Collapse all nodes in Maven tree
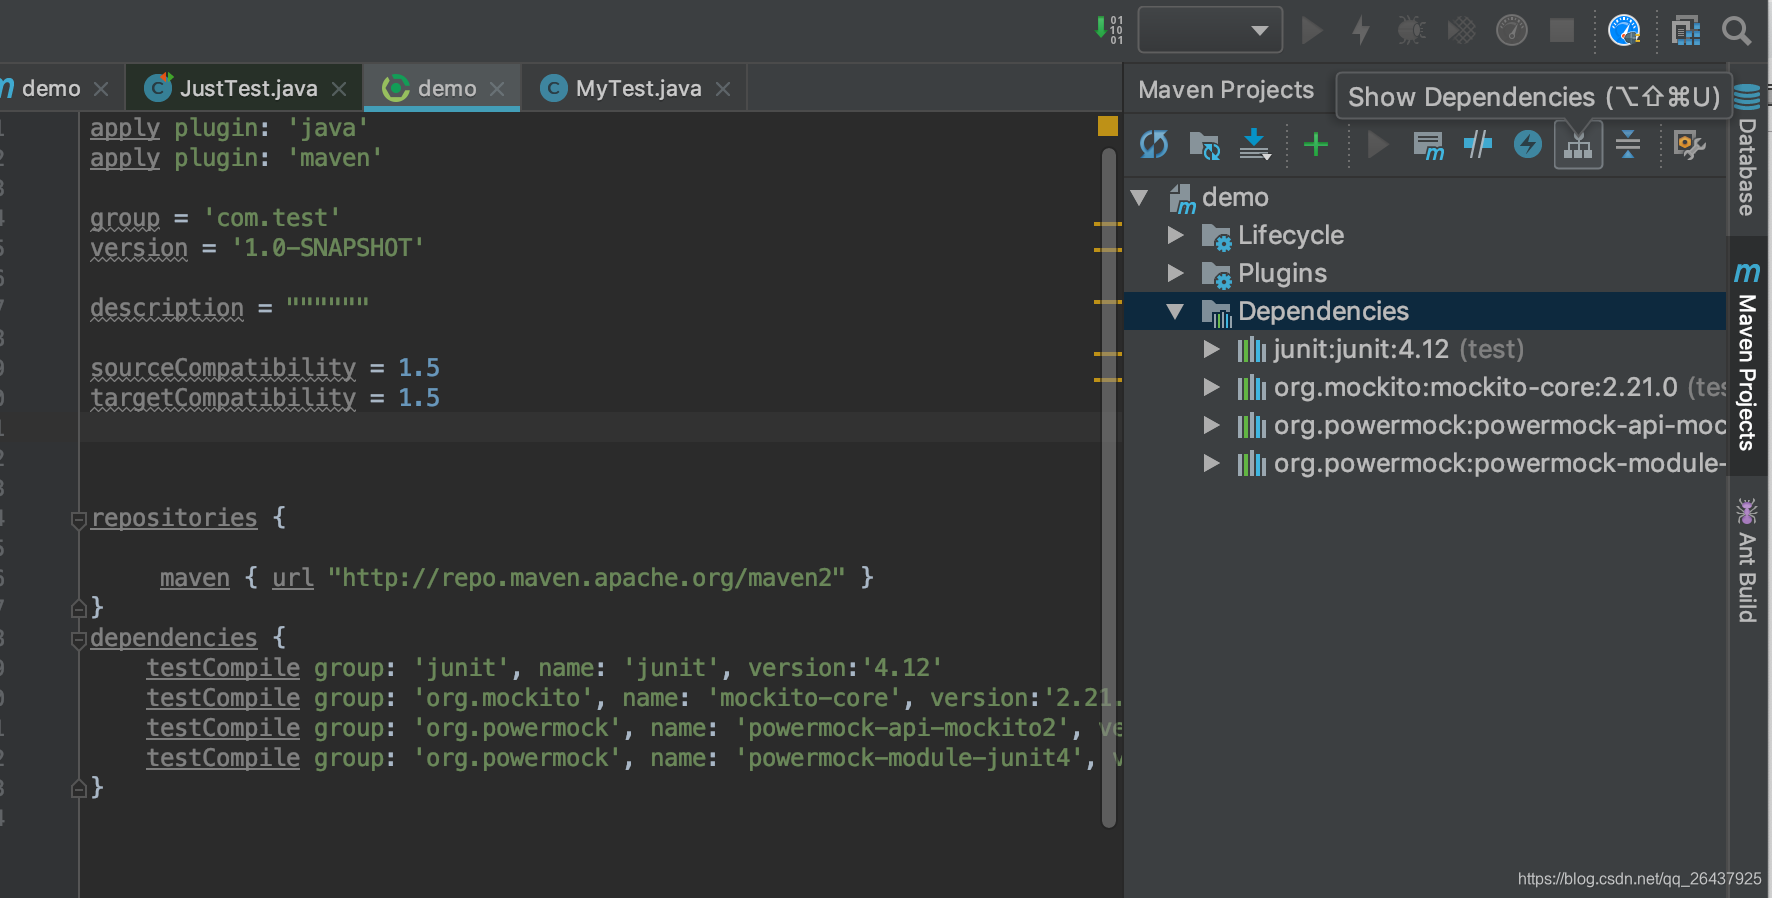The height and width of the screenshot is (898, 1772). pos(1628,145)
